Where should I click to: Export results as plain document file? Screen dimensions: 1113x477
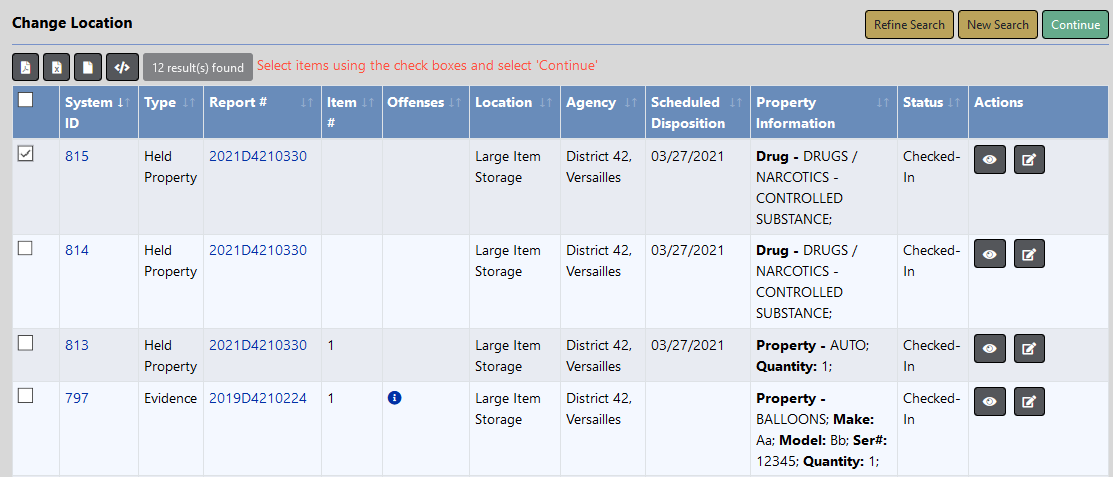(89, 67)
